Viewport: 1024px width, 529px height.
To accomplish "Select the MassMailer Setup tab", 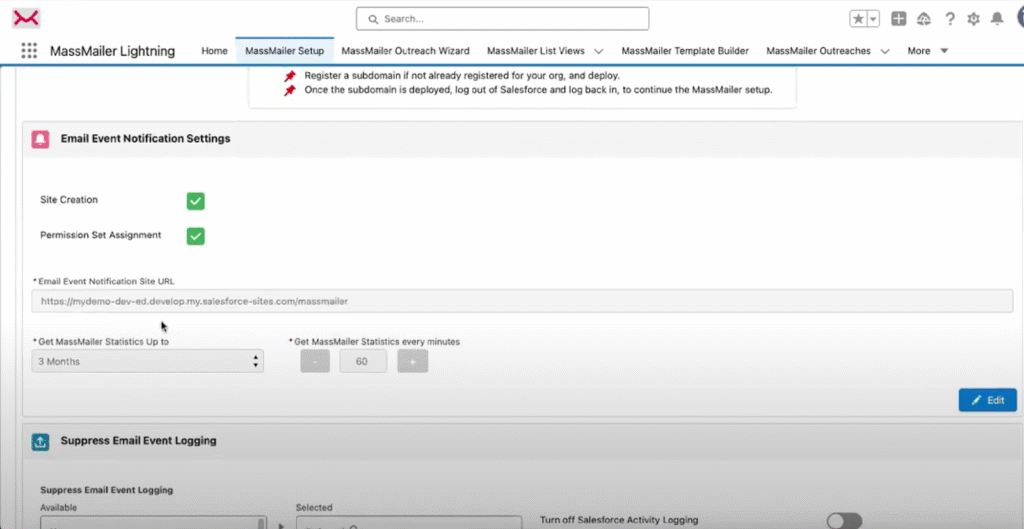I will [x=285, y=51].
